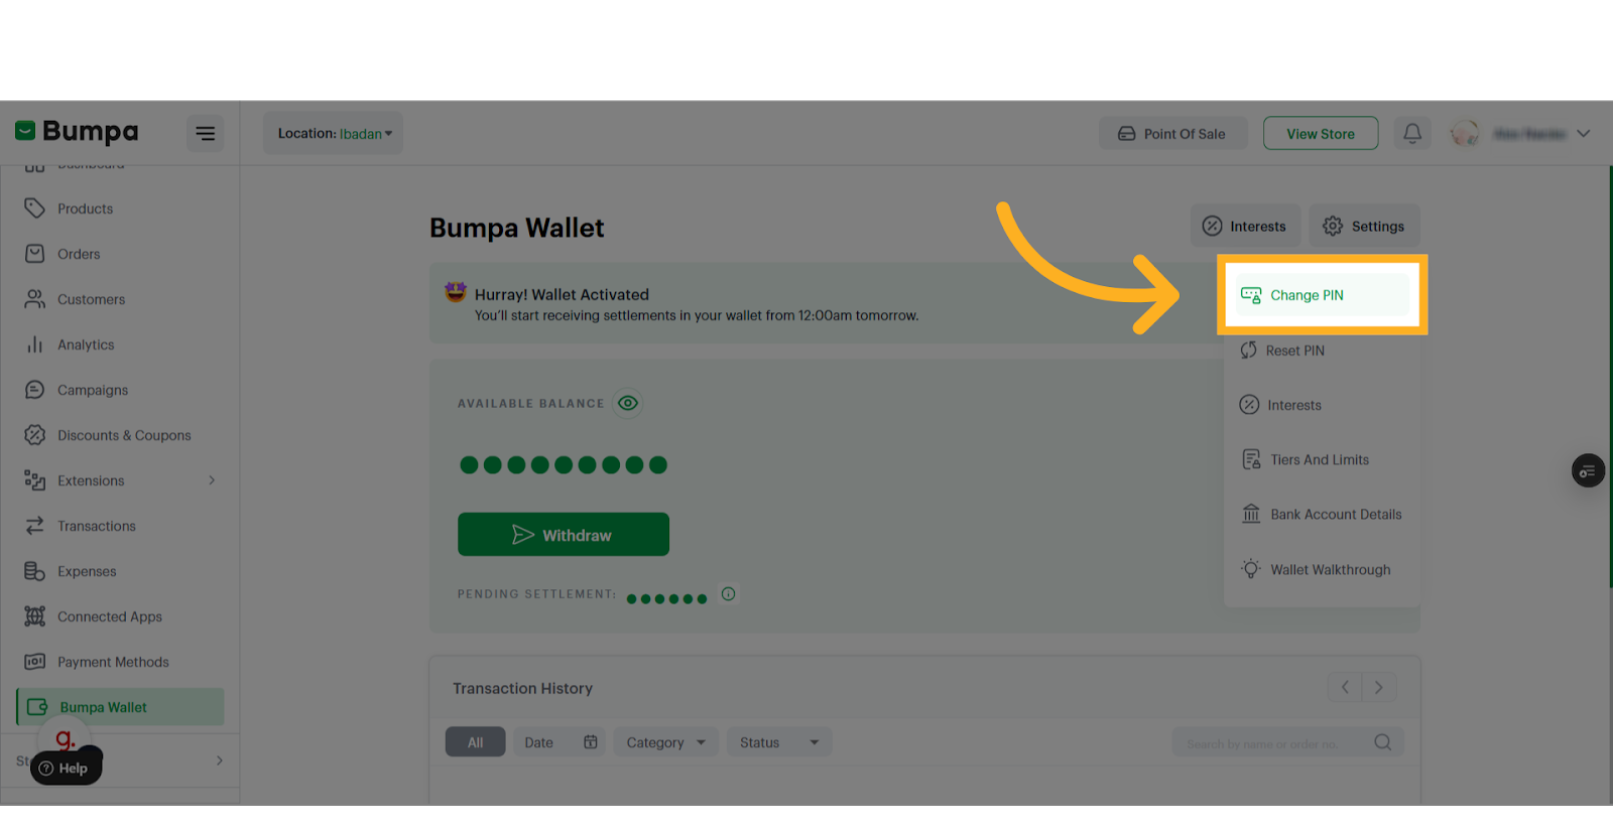Click the green Withdraw button

tap(563, 535)
